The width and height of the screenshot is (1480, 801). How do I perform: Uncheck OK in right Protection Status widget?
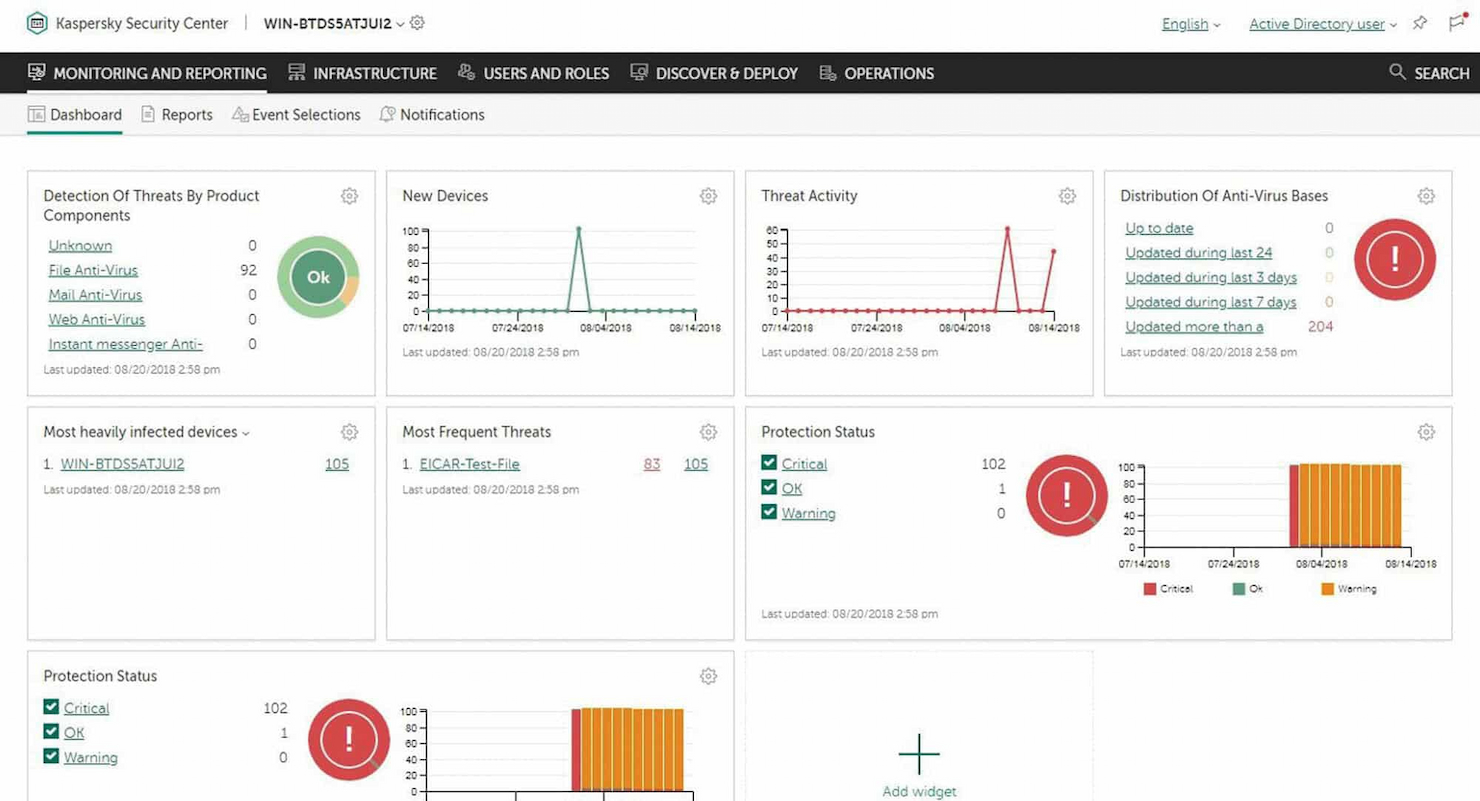769,487
